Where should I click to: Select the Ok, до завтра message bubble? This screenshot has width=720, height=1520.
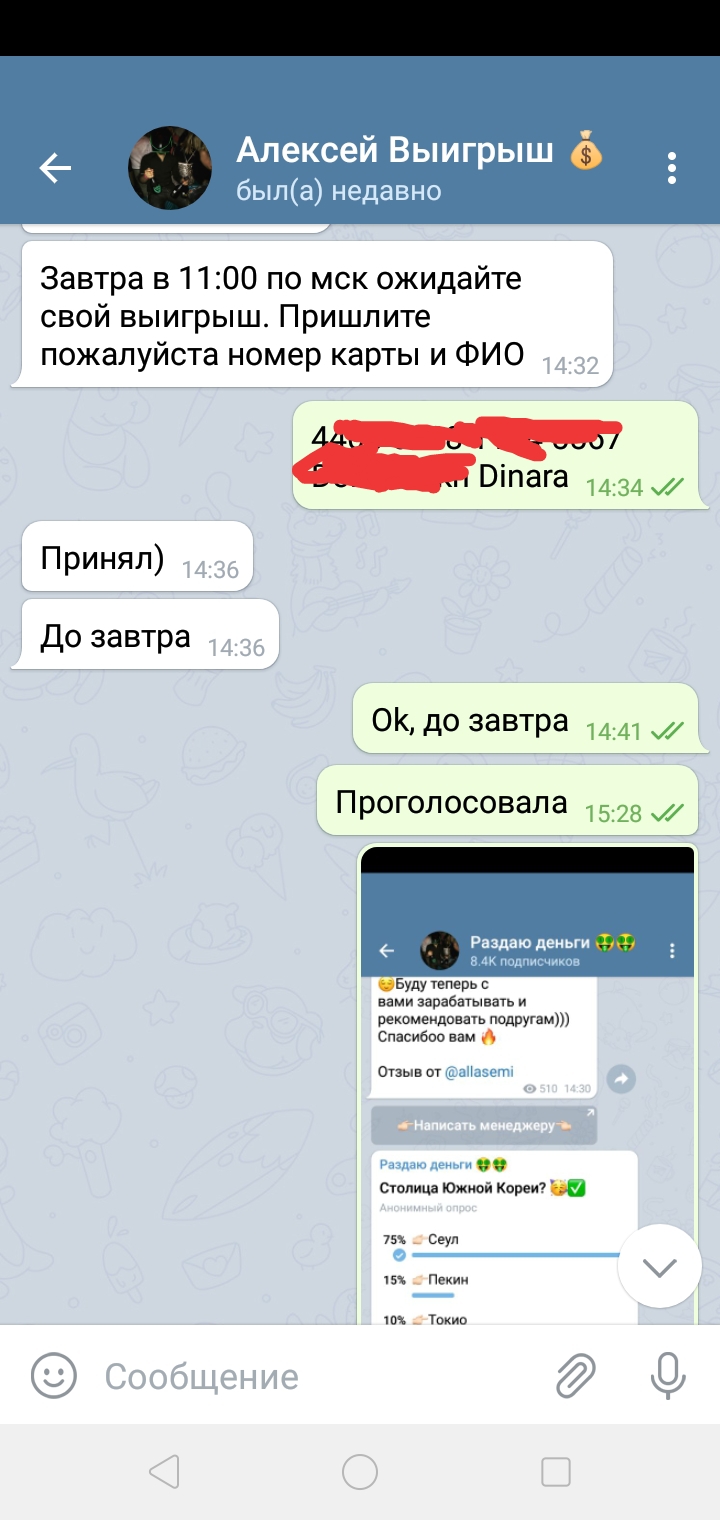525,718
